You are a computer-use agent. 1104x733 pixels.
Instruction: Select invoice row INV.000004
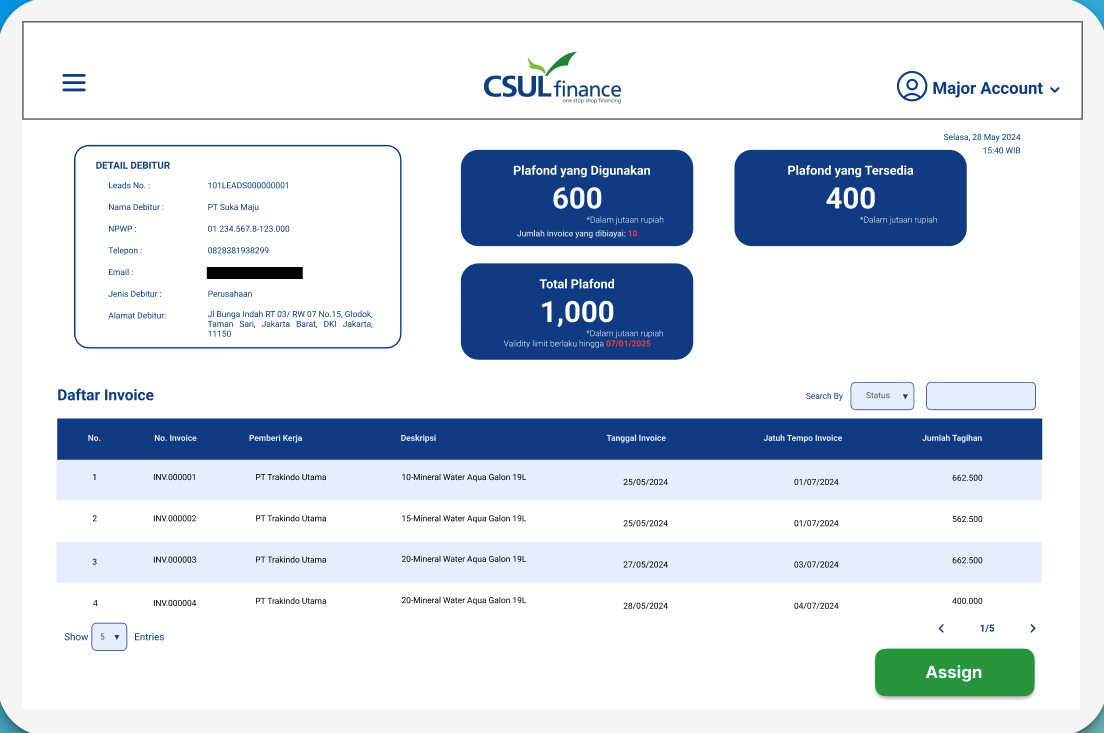tap(549, 602)
